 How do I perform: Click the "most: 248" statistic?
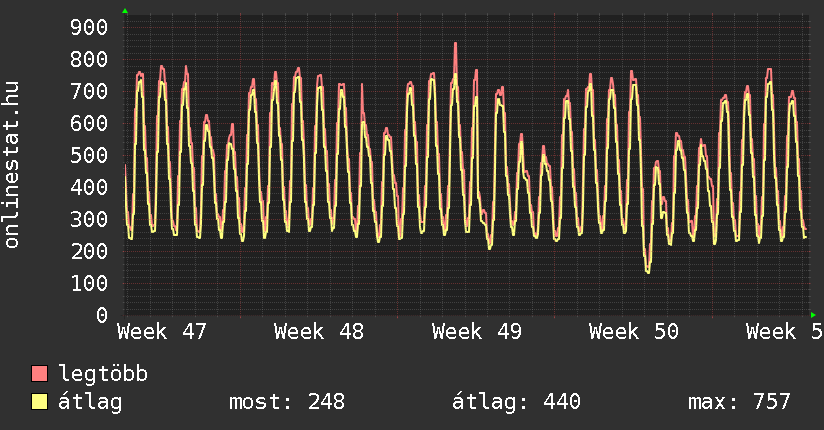(x=287, y=402)
